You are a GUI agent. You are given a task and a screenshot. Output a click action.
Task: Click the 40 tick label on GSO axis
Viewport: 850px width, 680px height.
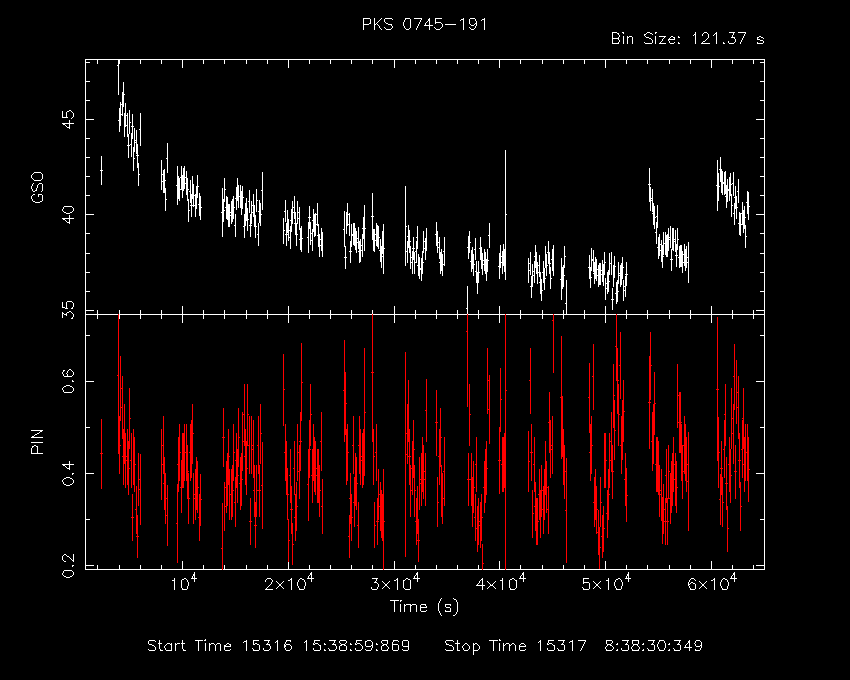[x=68, y=214]
